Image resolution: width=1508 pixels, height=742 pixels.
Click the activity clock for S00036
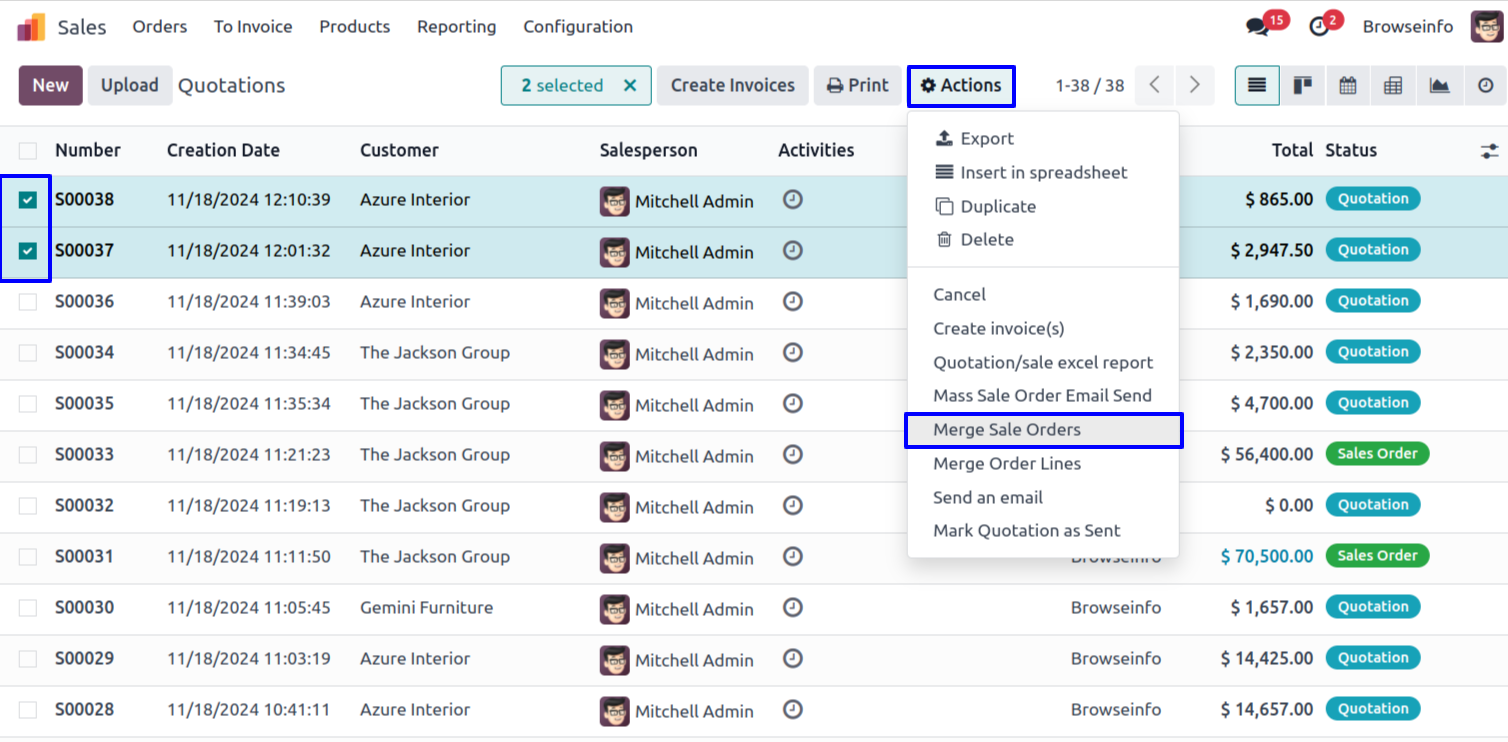point(793,301)
